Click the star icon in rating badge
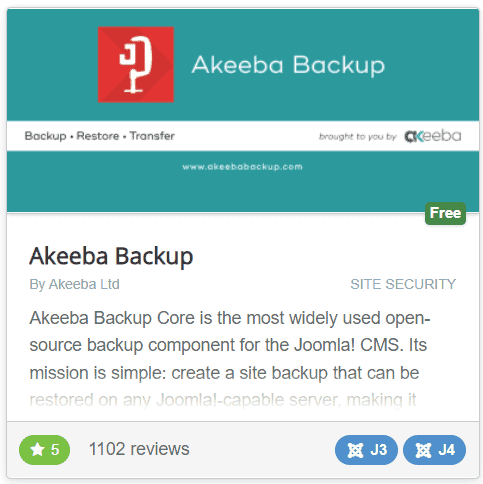This screenshot has width=483, height=484. (37, 450)
